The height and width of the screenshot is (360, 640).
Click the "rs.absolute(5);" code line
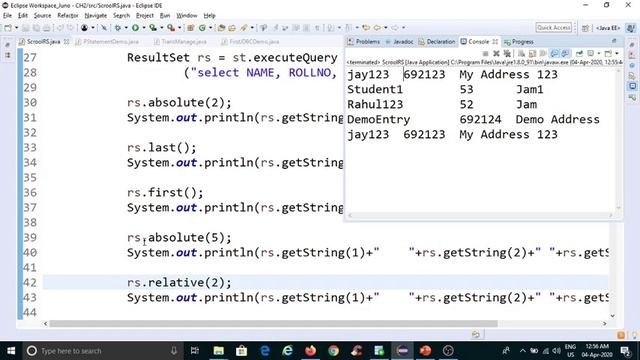(x=179, y=238)
